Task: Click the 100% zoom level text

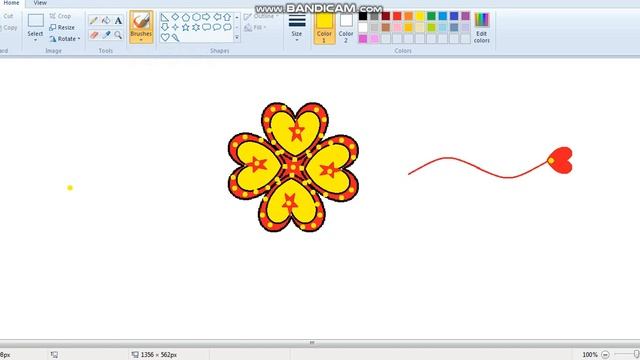Action: coord(590,355)
